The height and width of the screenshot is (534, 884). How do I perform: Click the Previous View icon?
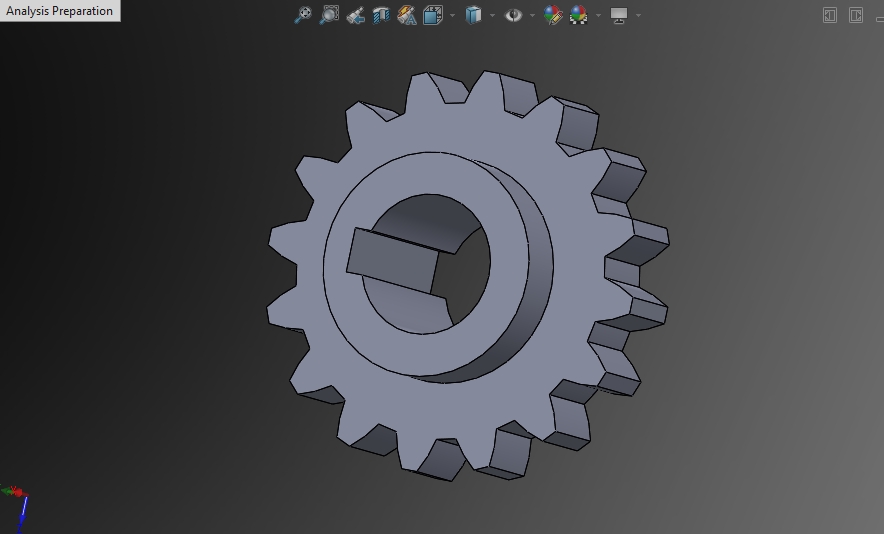355,15
